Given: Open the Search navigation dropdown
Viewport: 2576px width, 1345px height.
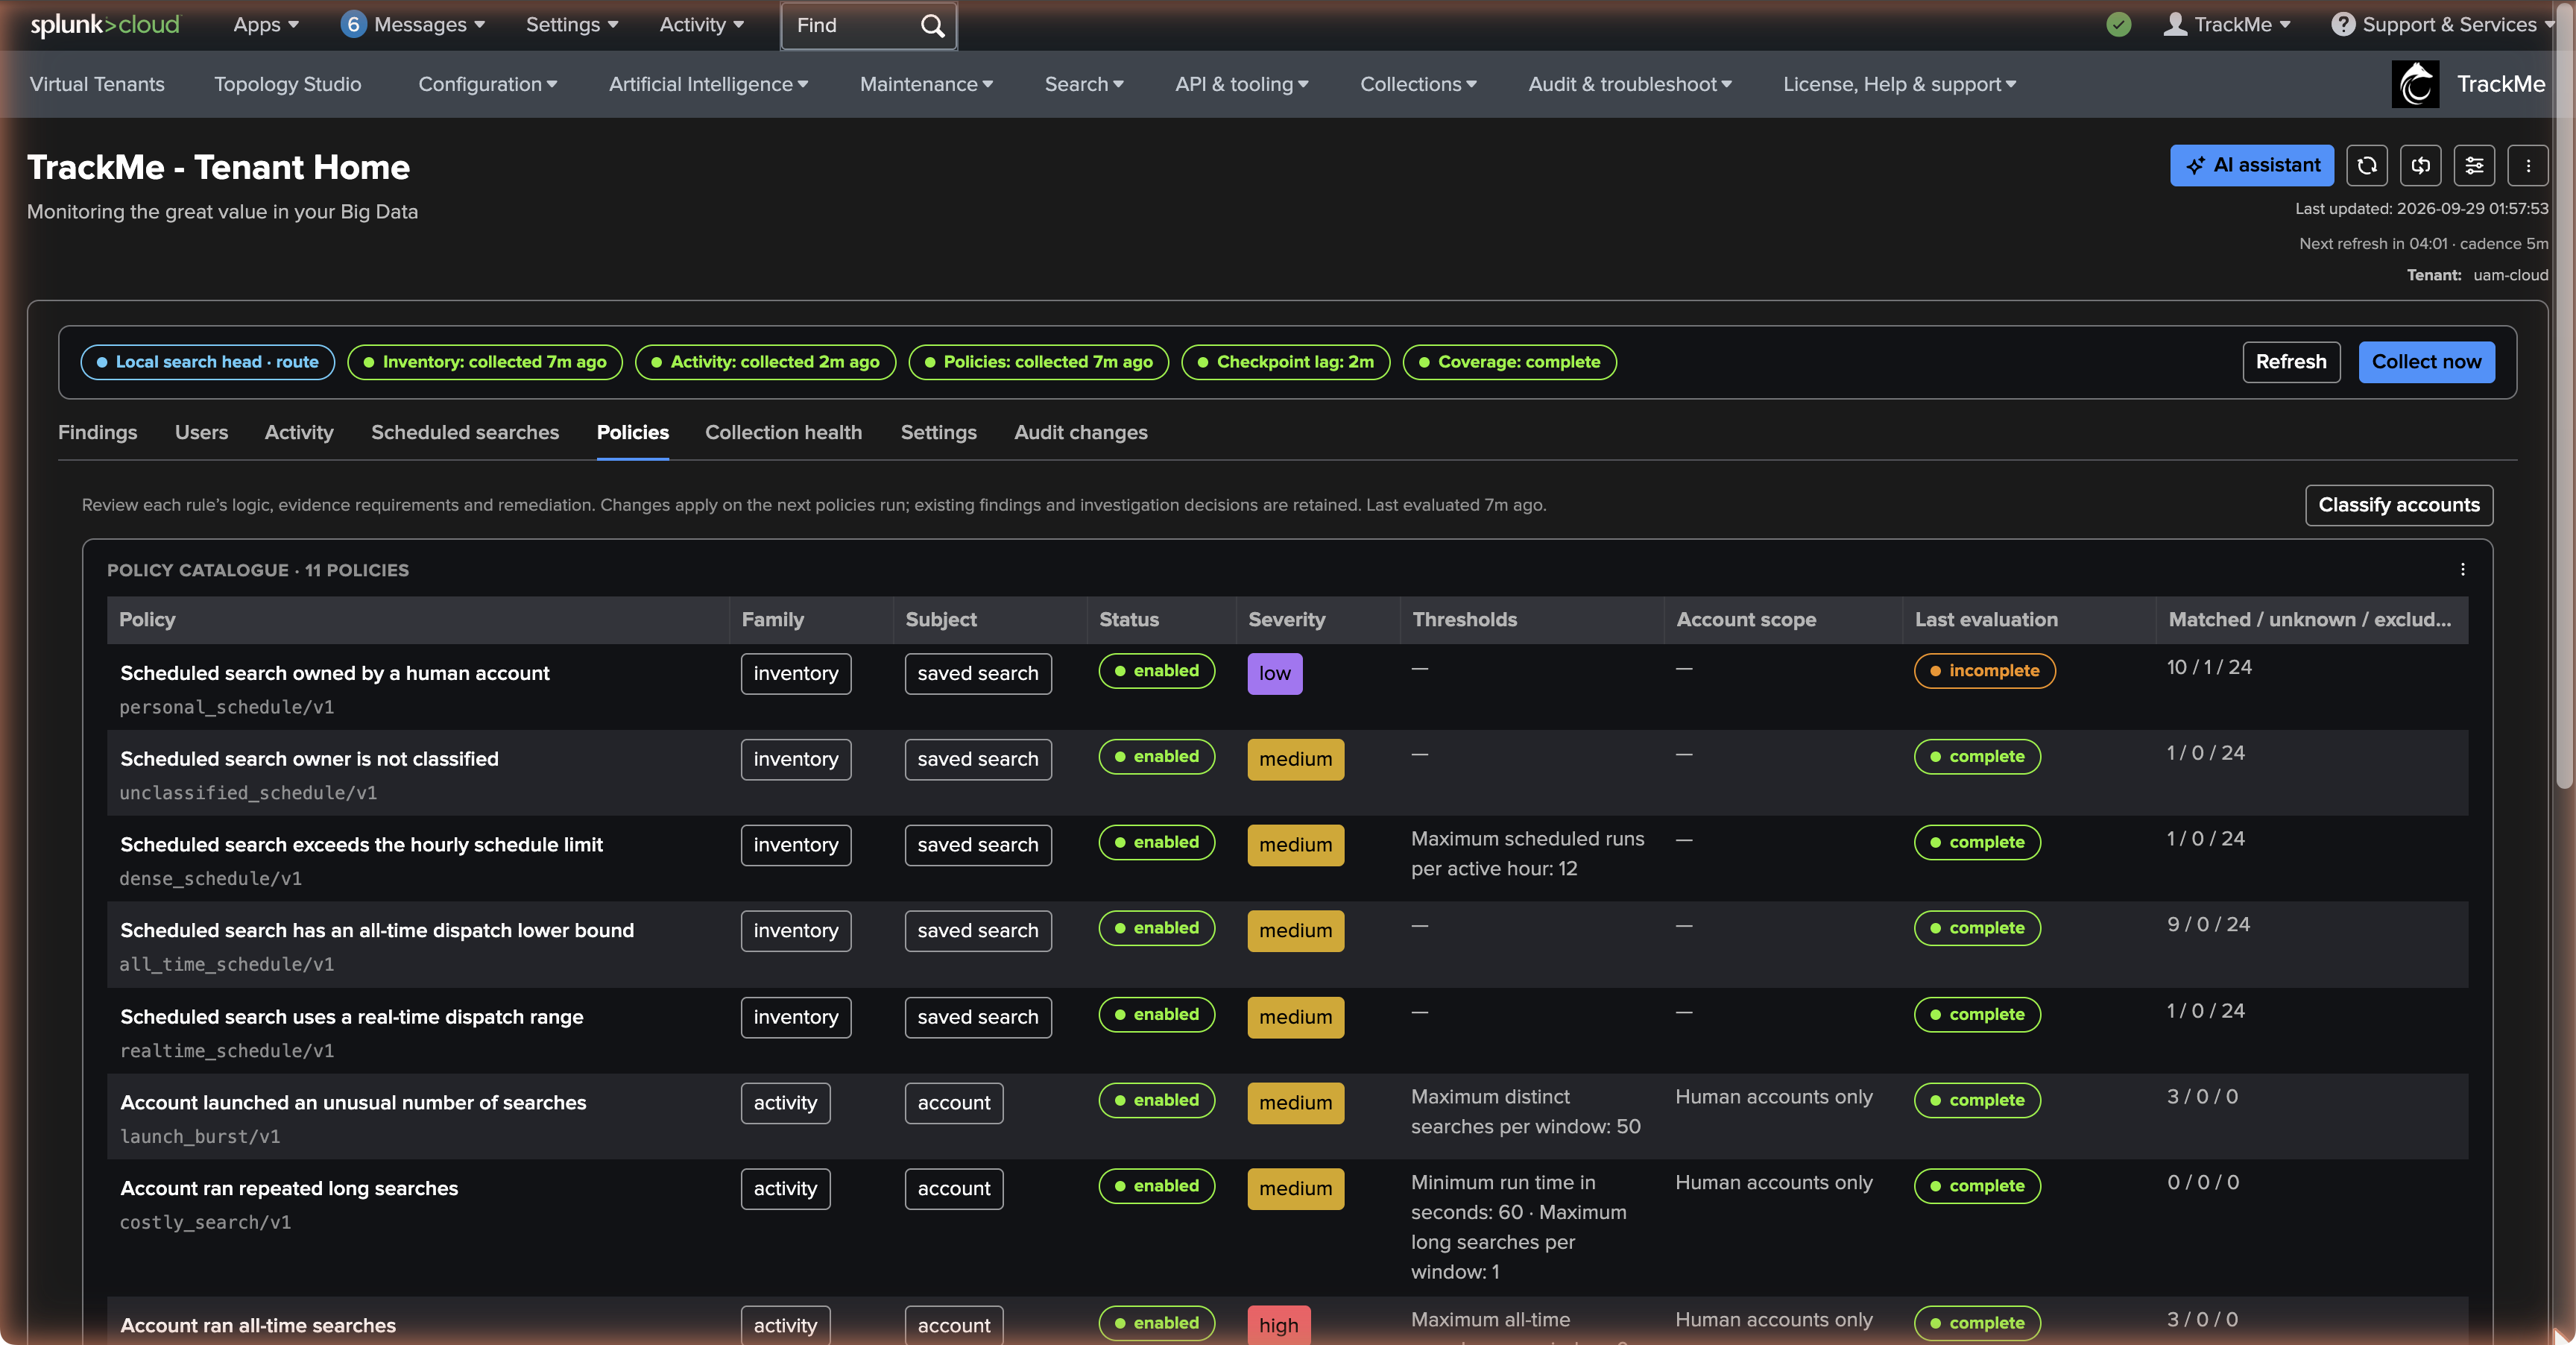Looking at the screenshot, I should [x=1084, y=85].
